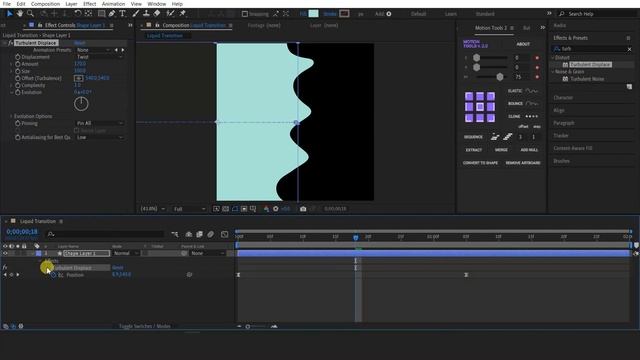This screenshot has width=640, height=360.
Task: Toggle the Snapping checkbox
Action: [244, 14]
